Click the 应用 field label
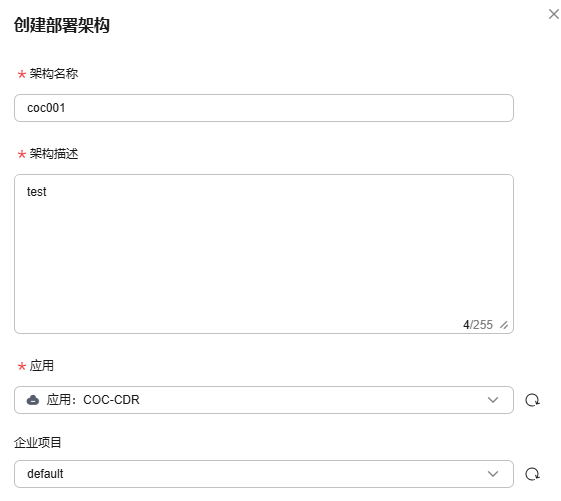Viewport: 561px width, 501px height. coord(42,366)
